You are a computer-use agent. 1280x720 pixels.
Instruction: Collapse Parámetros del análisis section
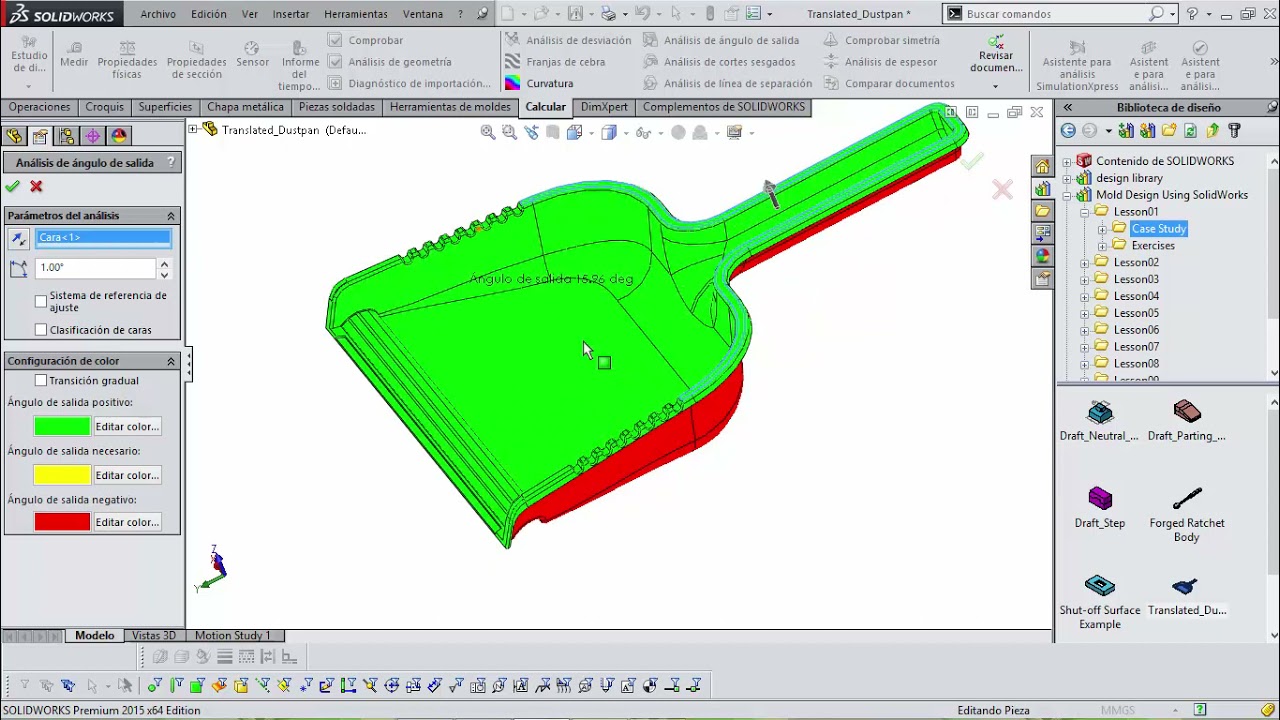[x=170, y=216]
